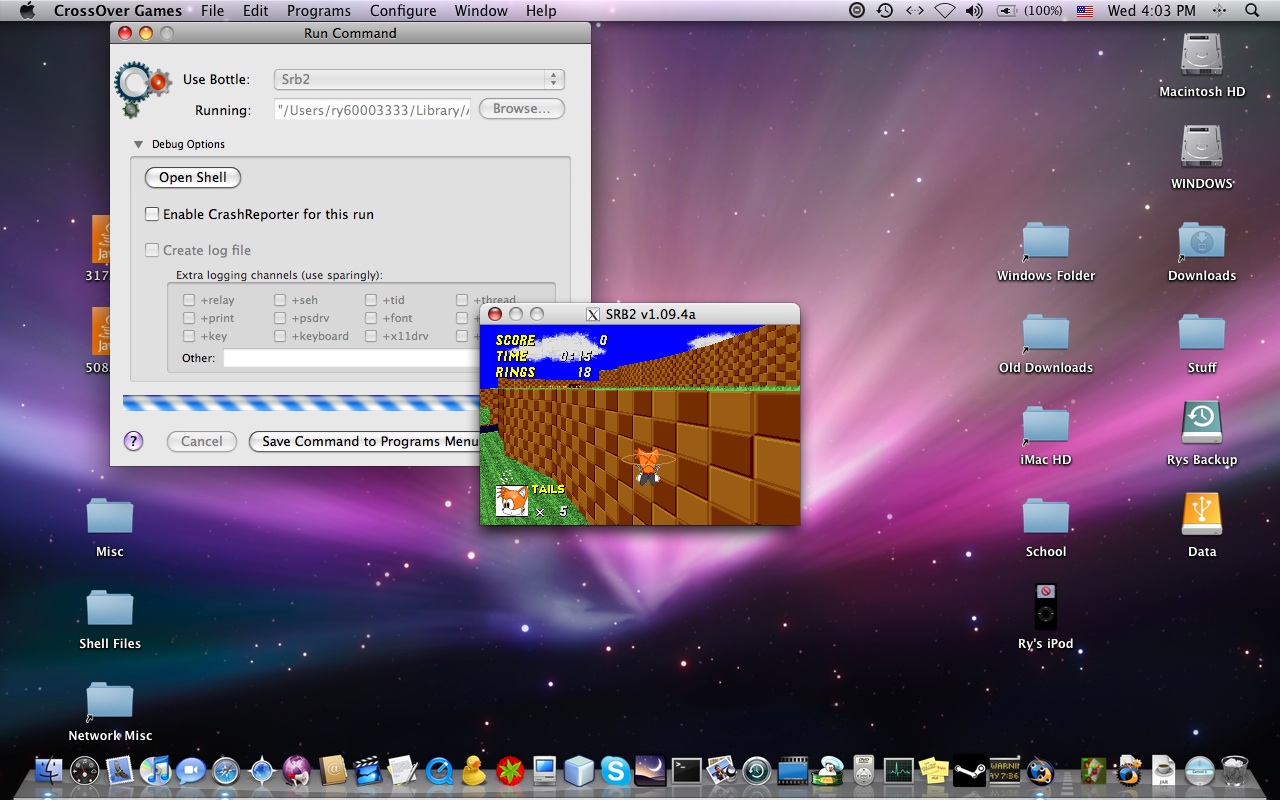Select the Rys Backup Time Machine drive
The image size is (1280, 800).
pos(1202,431)
